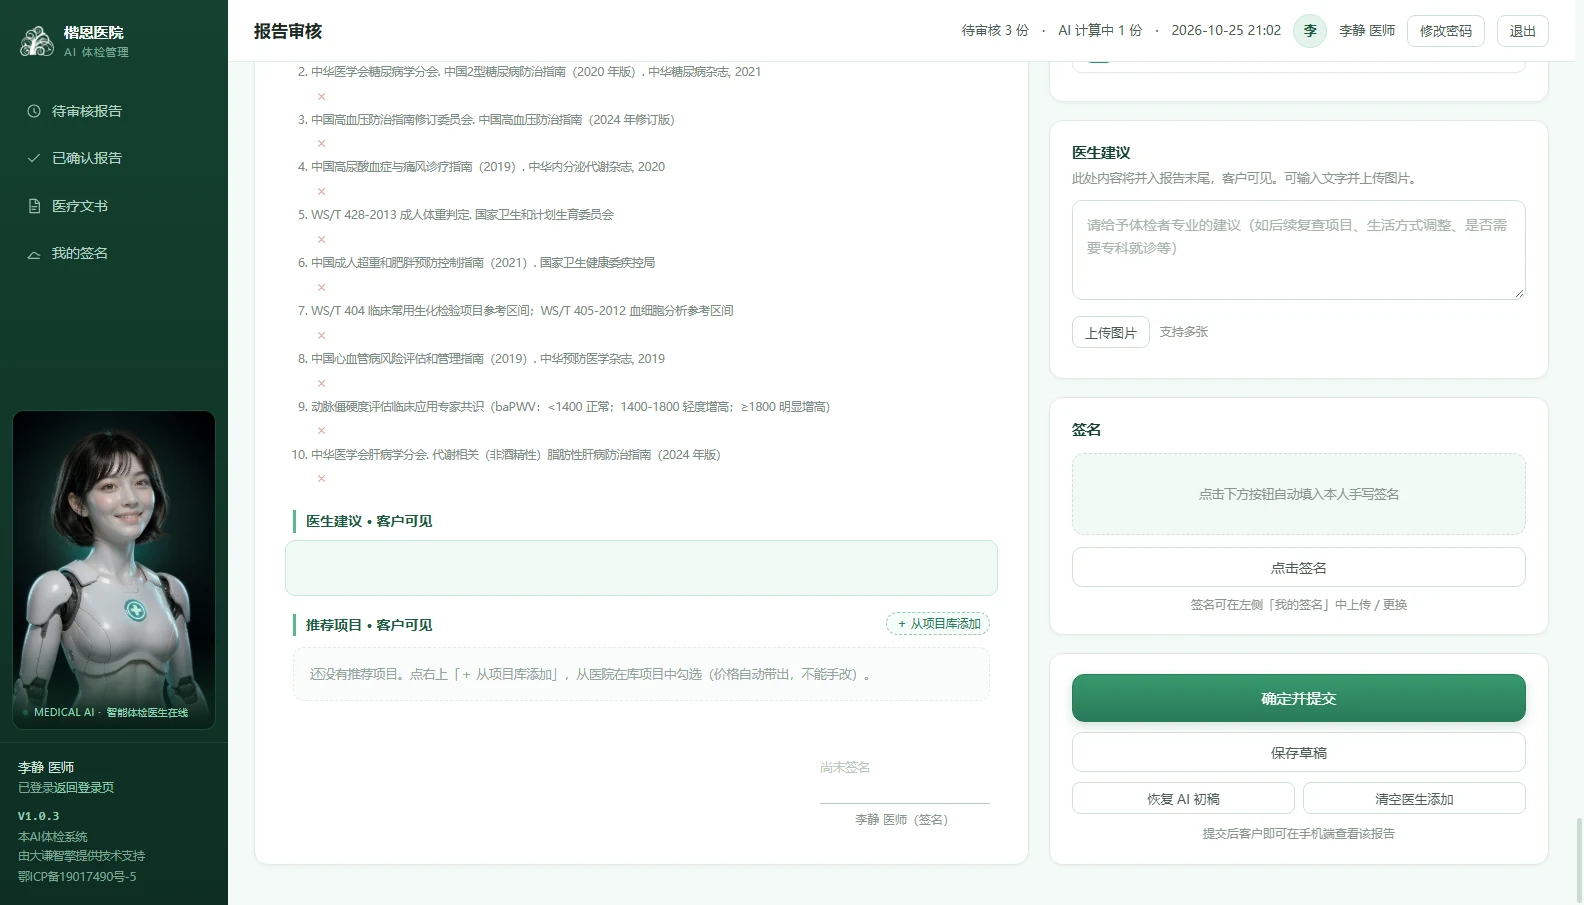Click + 从项目库添加 button
1584x905 pixels.
[938, 624]
